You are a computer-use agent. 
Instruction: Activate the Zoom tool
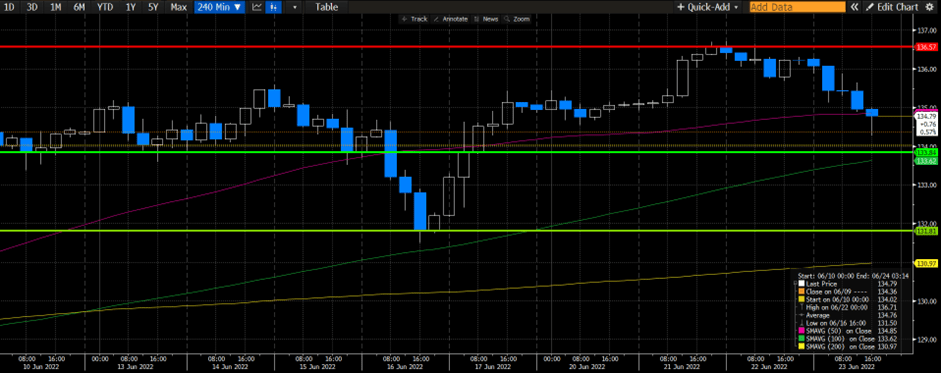pos(517,19)
